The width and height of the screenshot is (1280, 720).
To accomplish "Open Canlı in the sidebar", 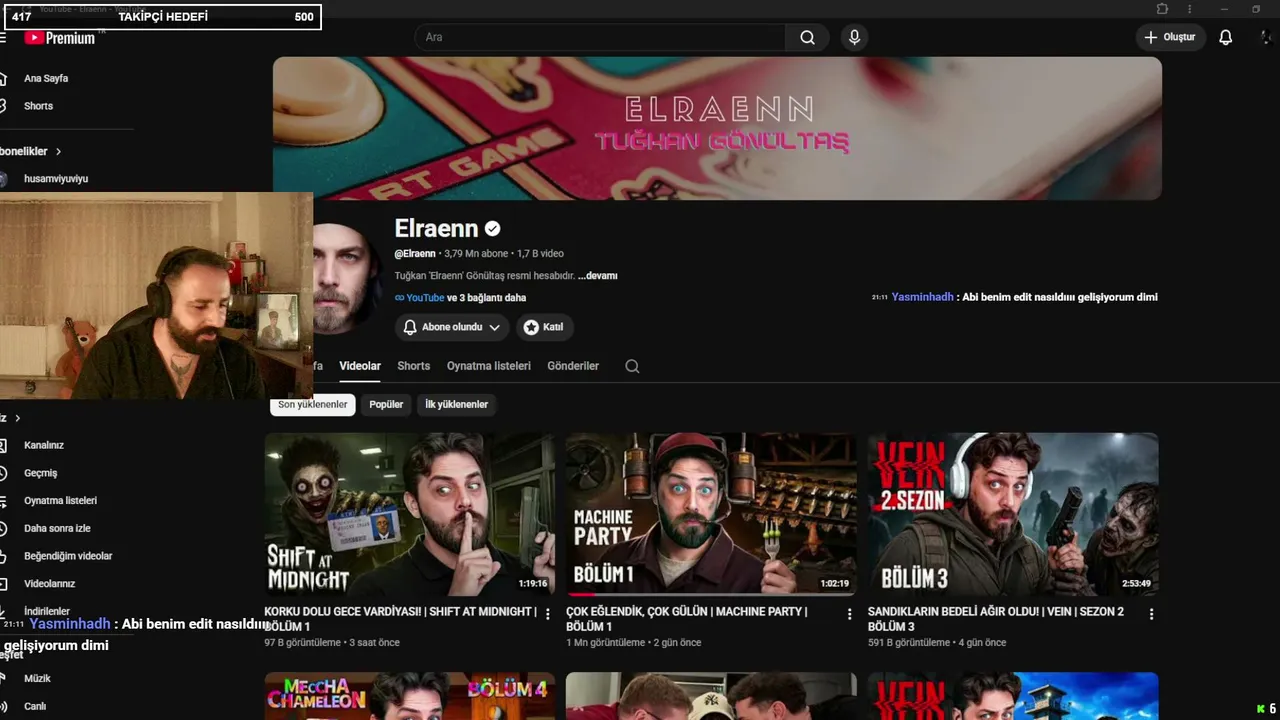I will [35, 706].
